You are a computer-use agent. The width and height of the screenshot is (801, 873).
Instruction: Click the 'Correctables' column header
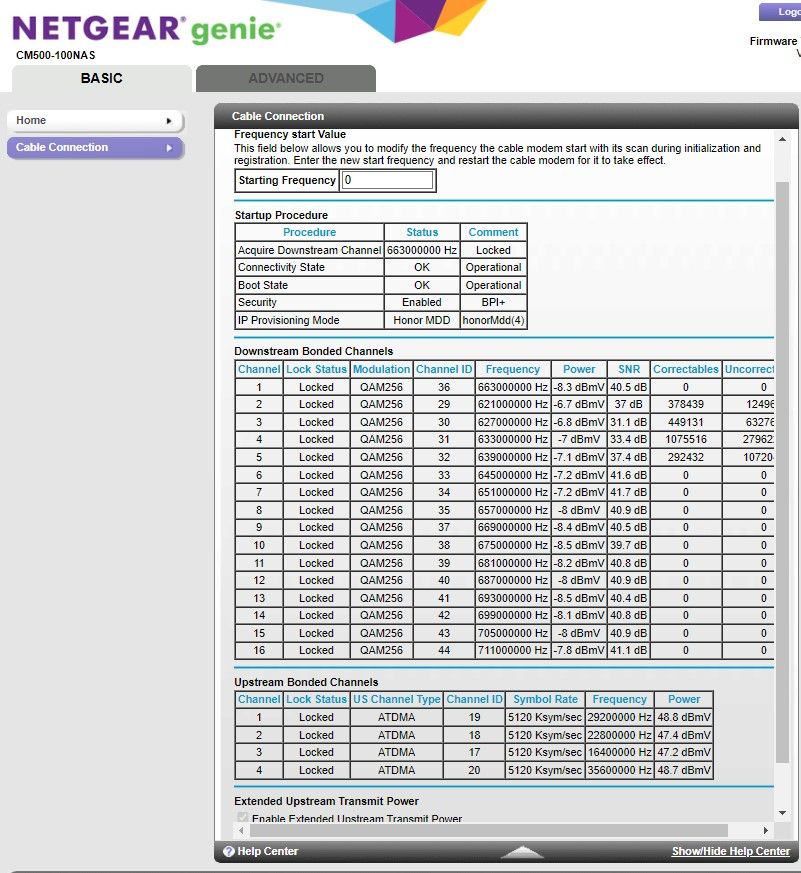tap(686, 369)
